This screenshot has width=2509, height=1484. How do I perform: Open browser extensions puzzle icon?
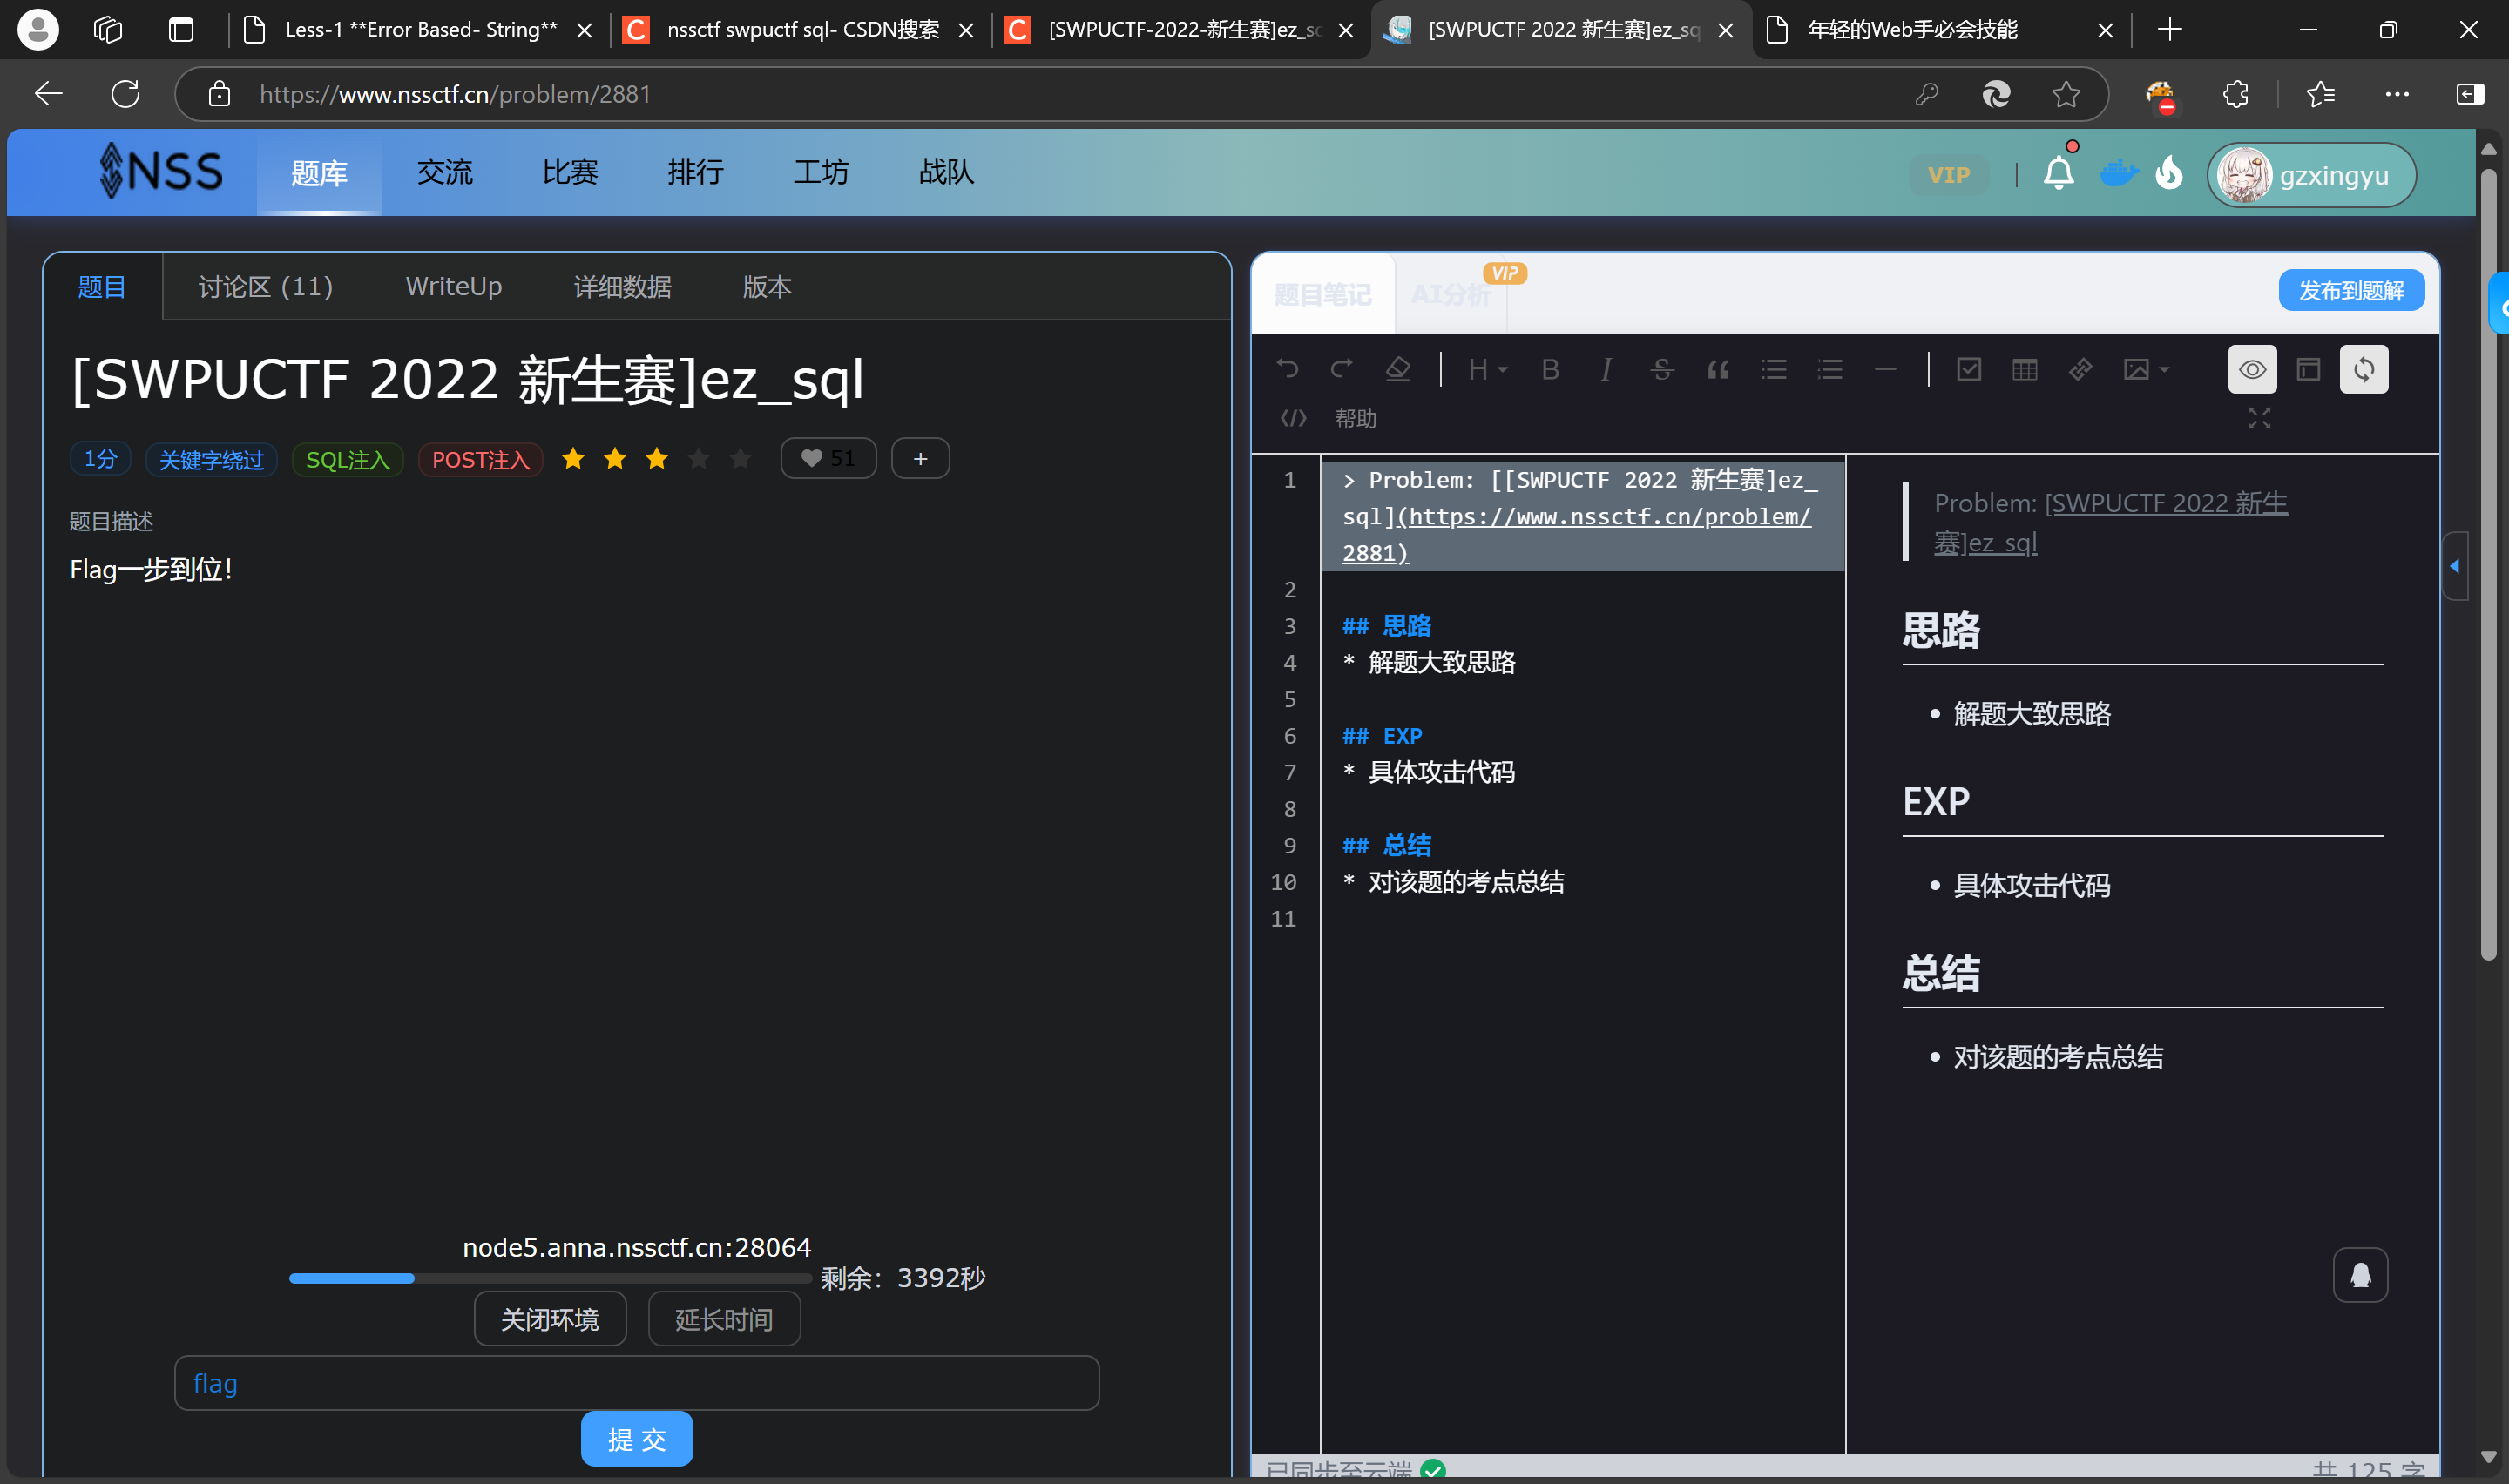[2236, 94]
